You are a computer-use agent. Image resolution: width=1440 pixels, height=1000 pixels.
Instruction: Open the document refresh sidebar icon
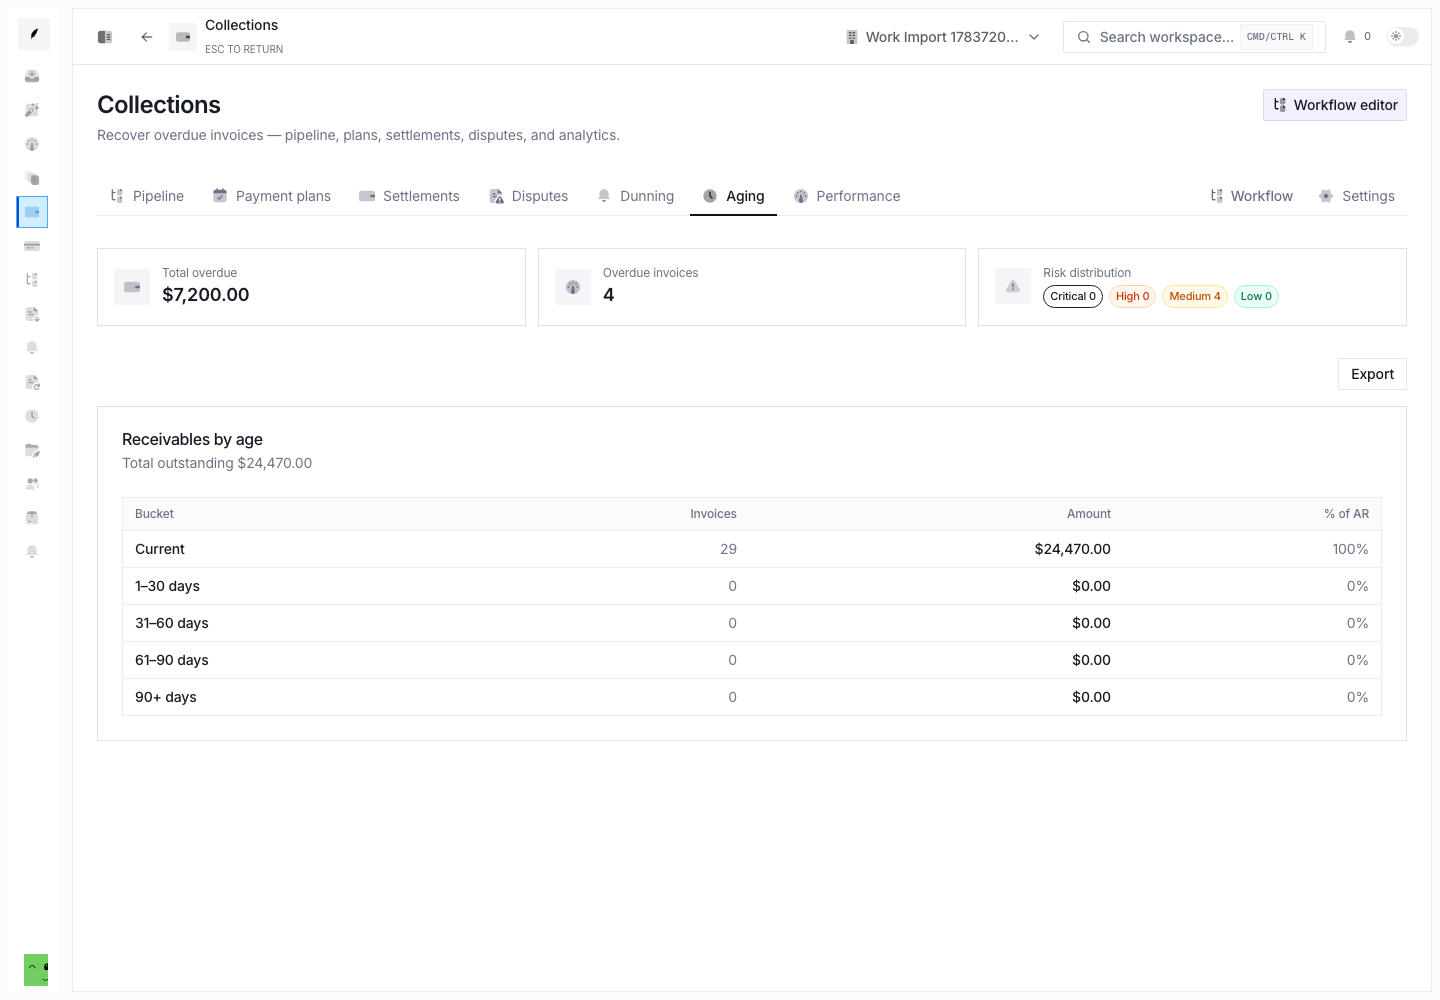[32, 382]
